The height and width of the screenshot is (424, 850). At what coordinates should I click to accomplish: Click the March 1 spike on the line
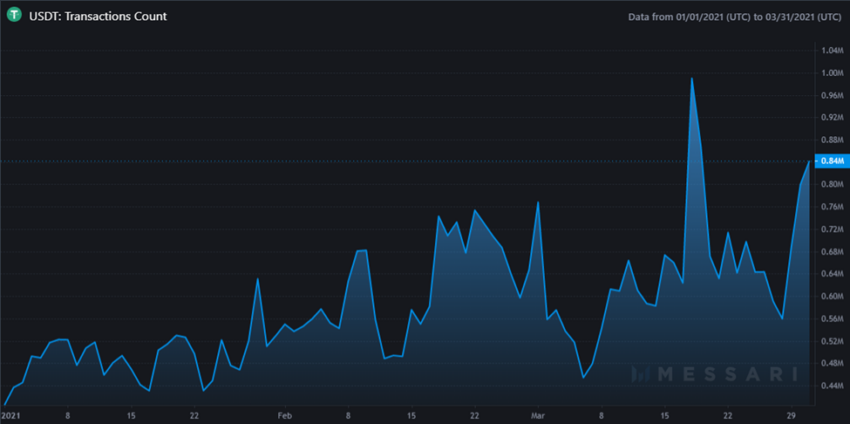538,202
